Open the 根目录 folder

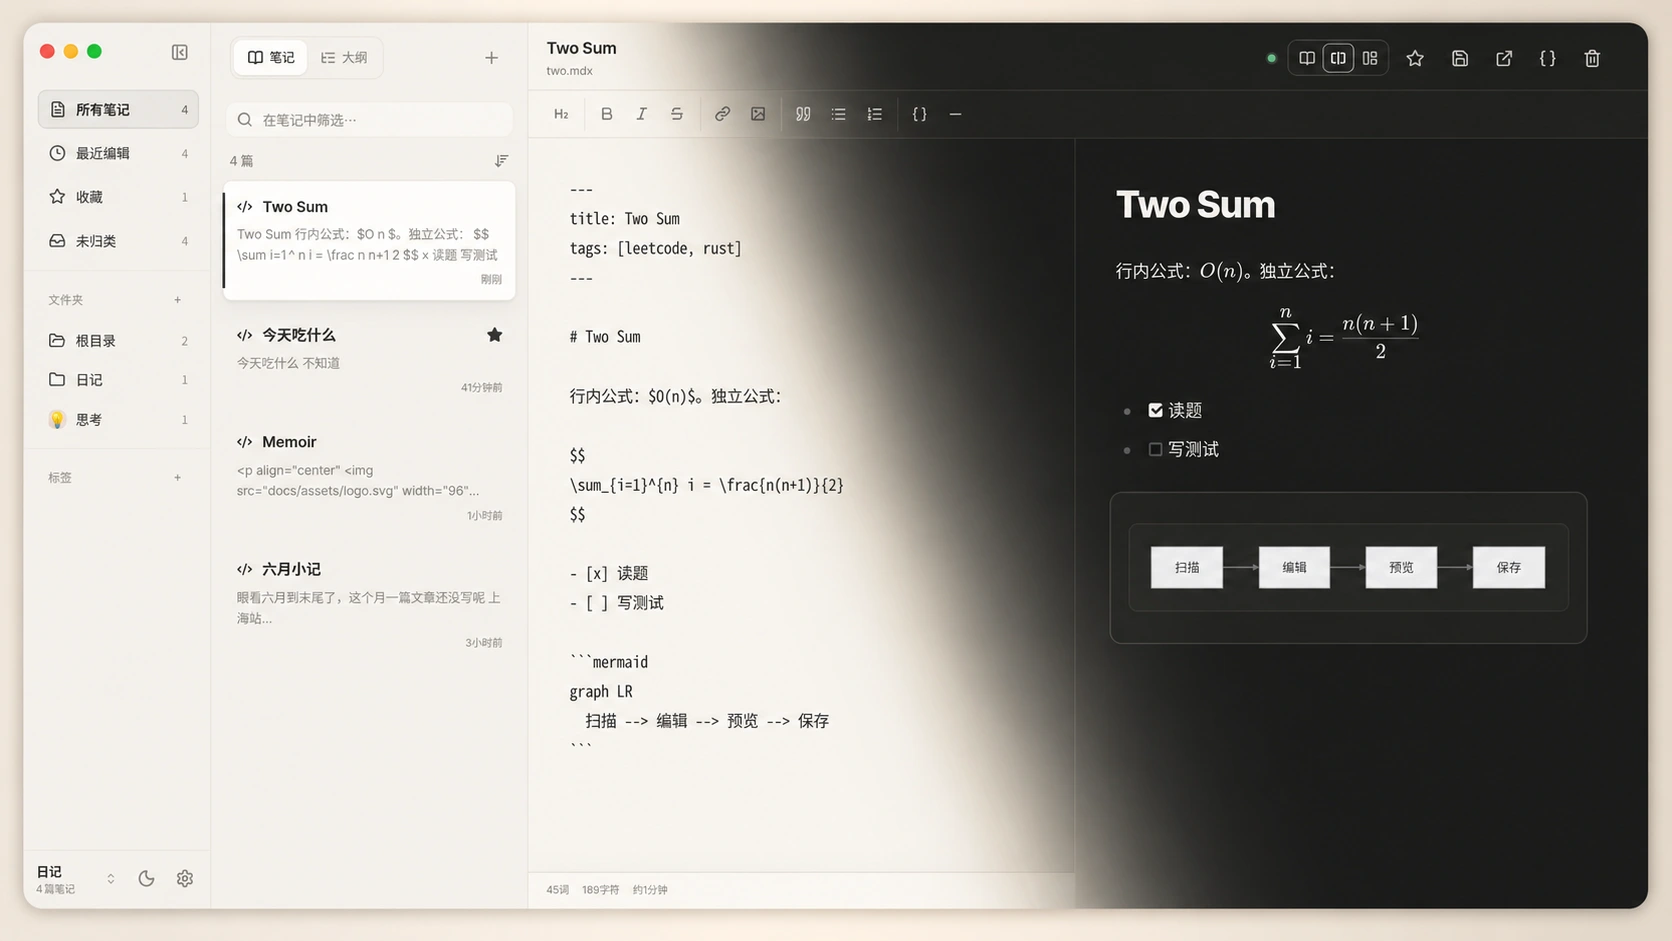click(118, 341)
